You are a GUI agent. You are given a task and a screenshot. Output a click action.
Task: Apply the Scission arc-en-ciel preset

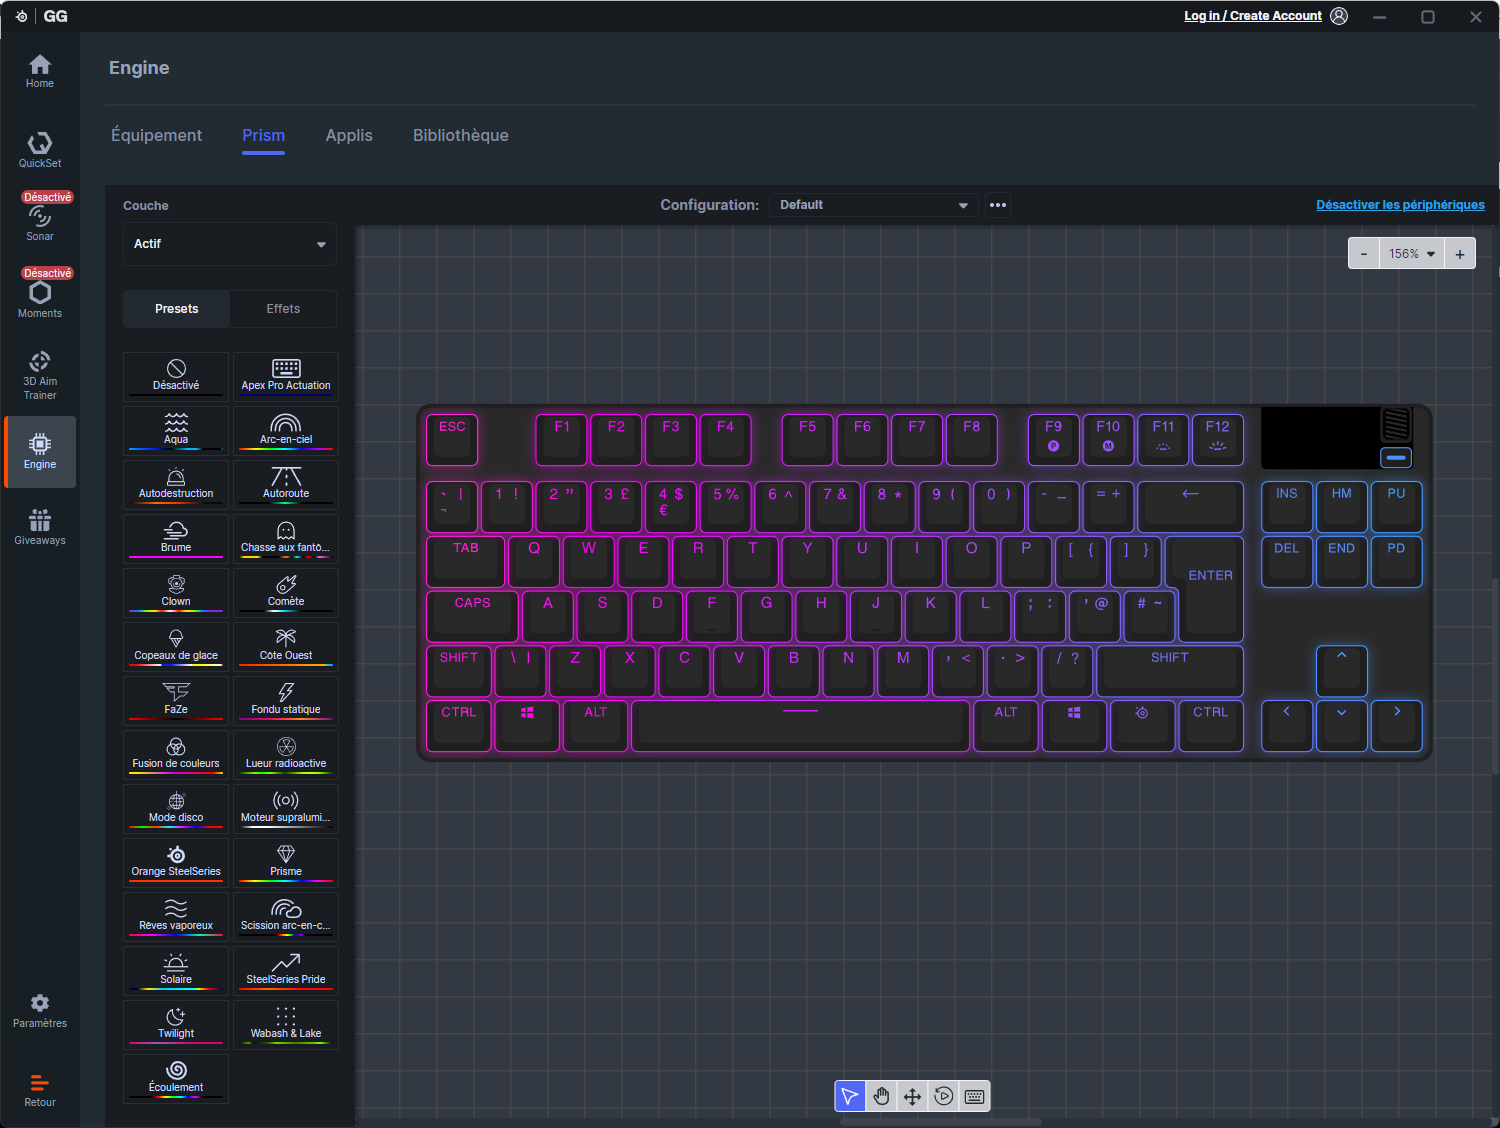pos(286,916)
